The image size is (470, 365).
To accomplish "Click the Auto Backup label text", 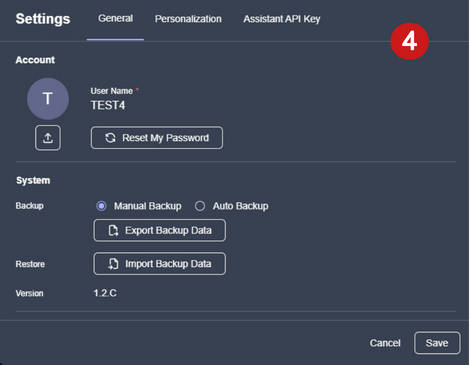I will [240, 206].
